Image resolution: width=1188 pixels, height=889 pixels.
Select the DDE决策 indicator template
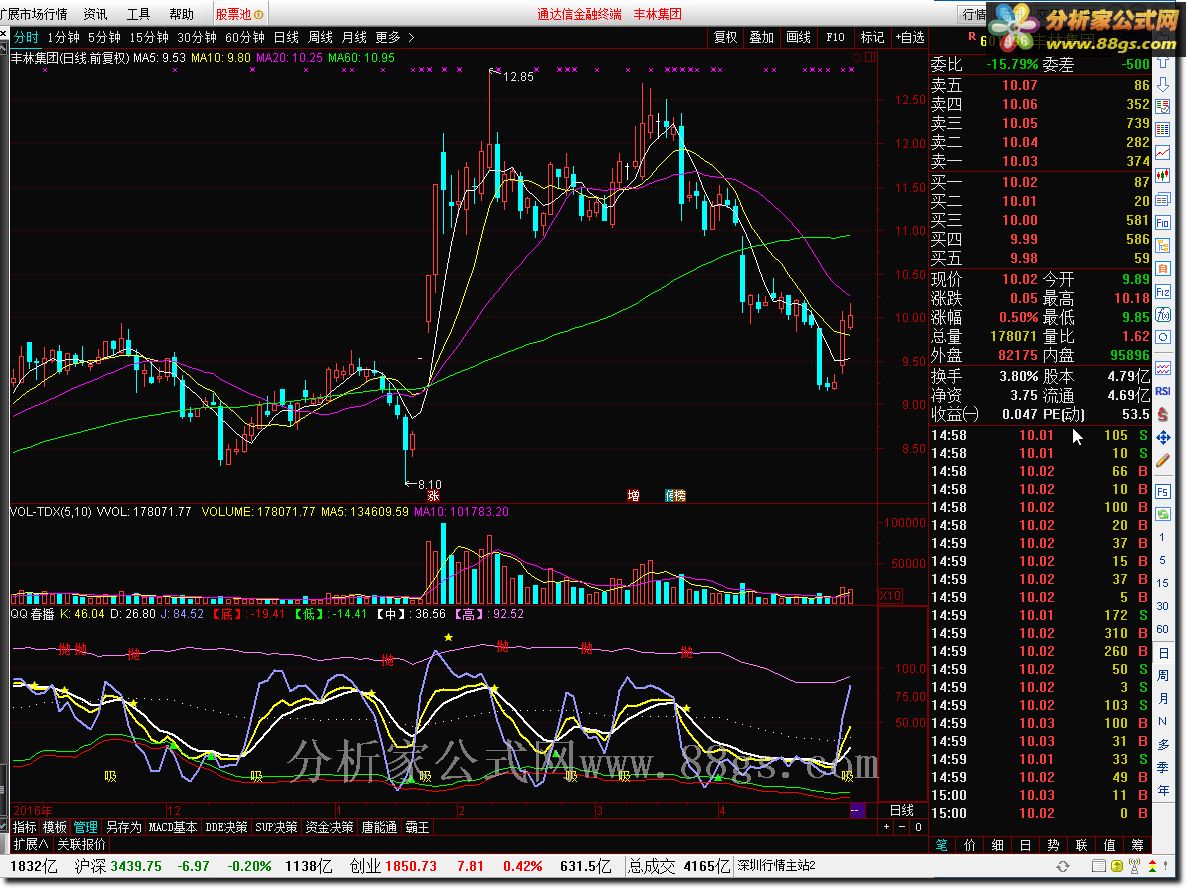tap(226, 827)
